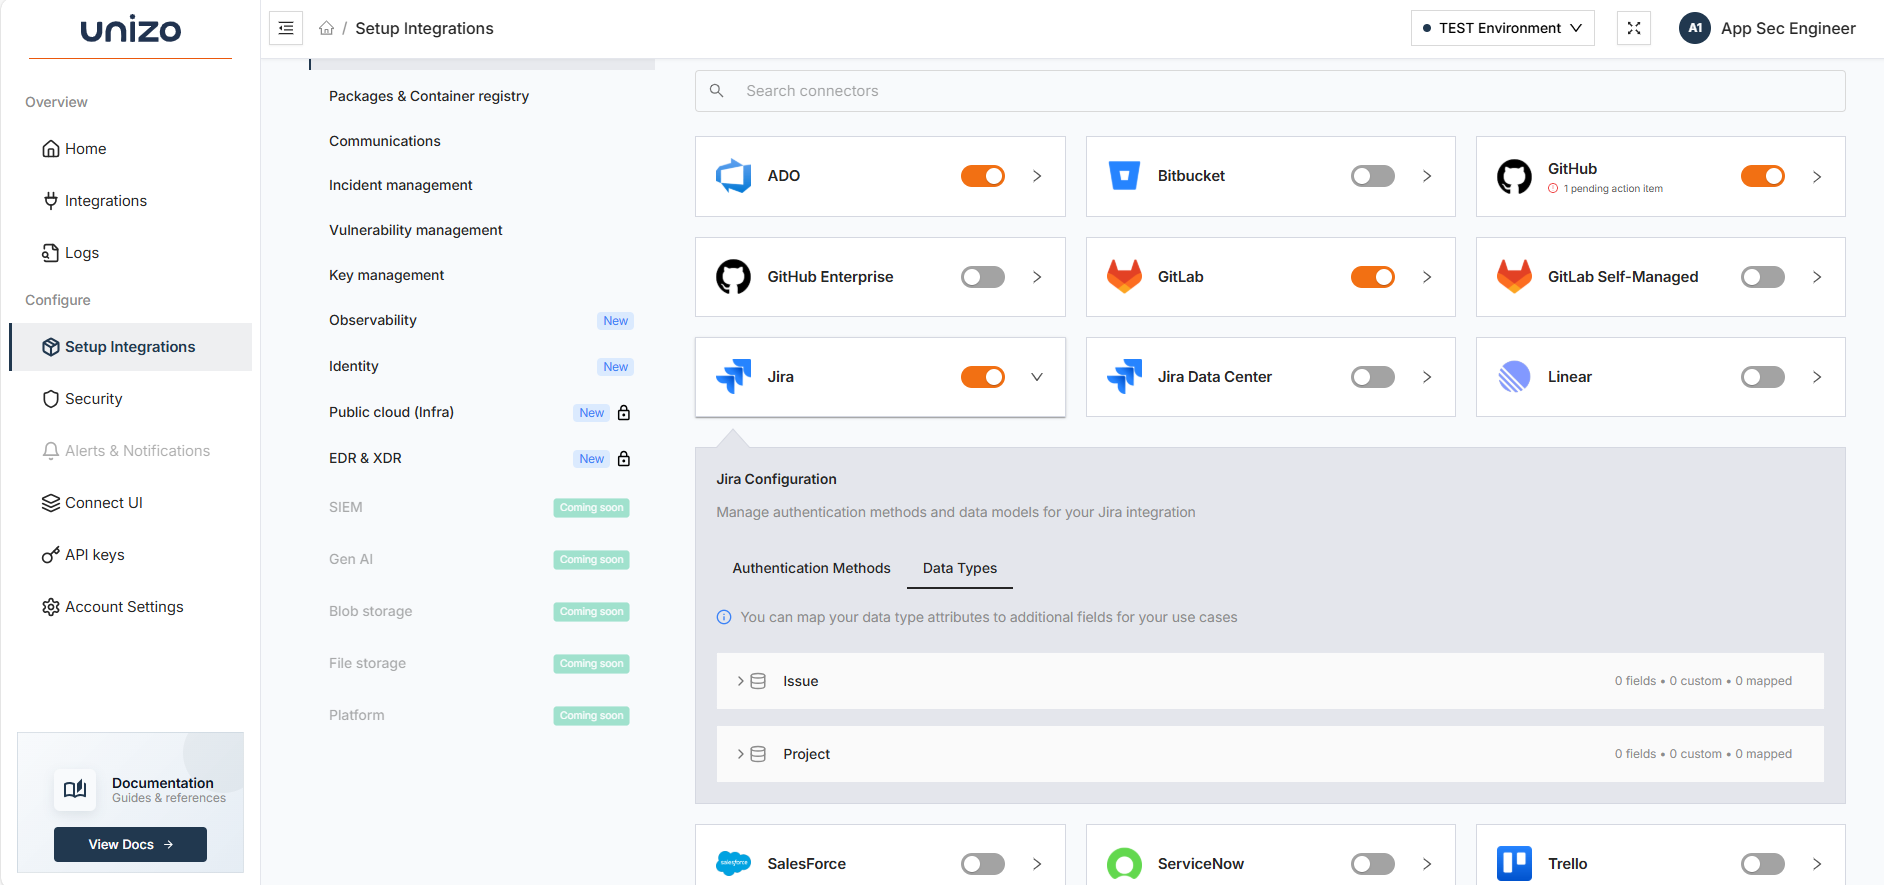Click the search magnifier icon
The width and height of the screenshot is (1884, 885).
[x=716, y=91]
